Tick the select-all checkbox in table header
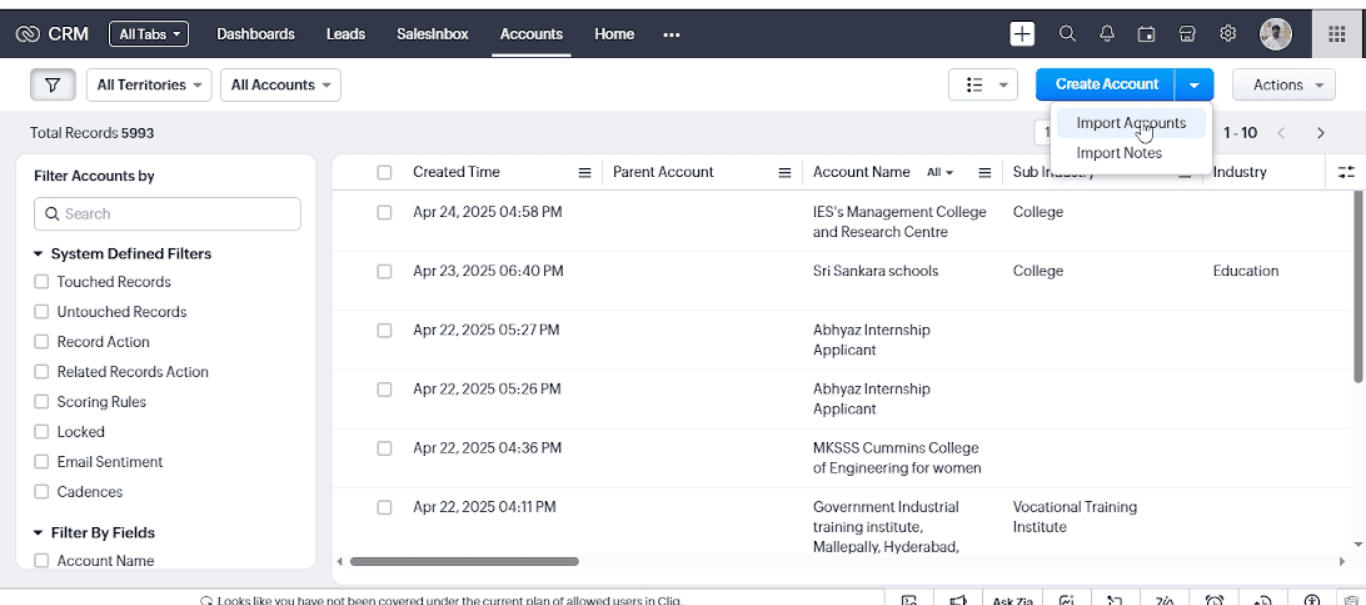1366x605 pixels. point(384,172)
